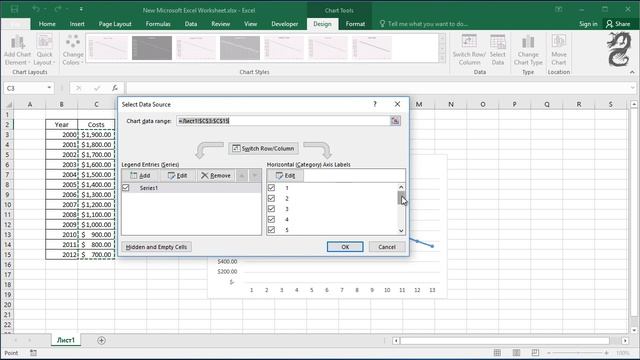Click the Year header cell

pos(62,124)
